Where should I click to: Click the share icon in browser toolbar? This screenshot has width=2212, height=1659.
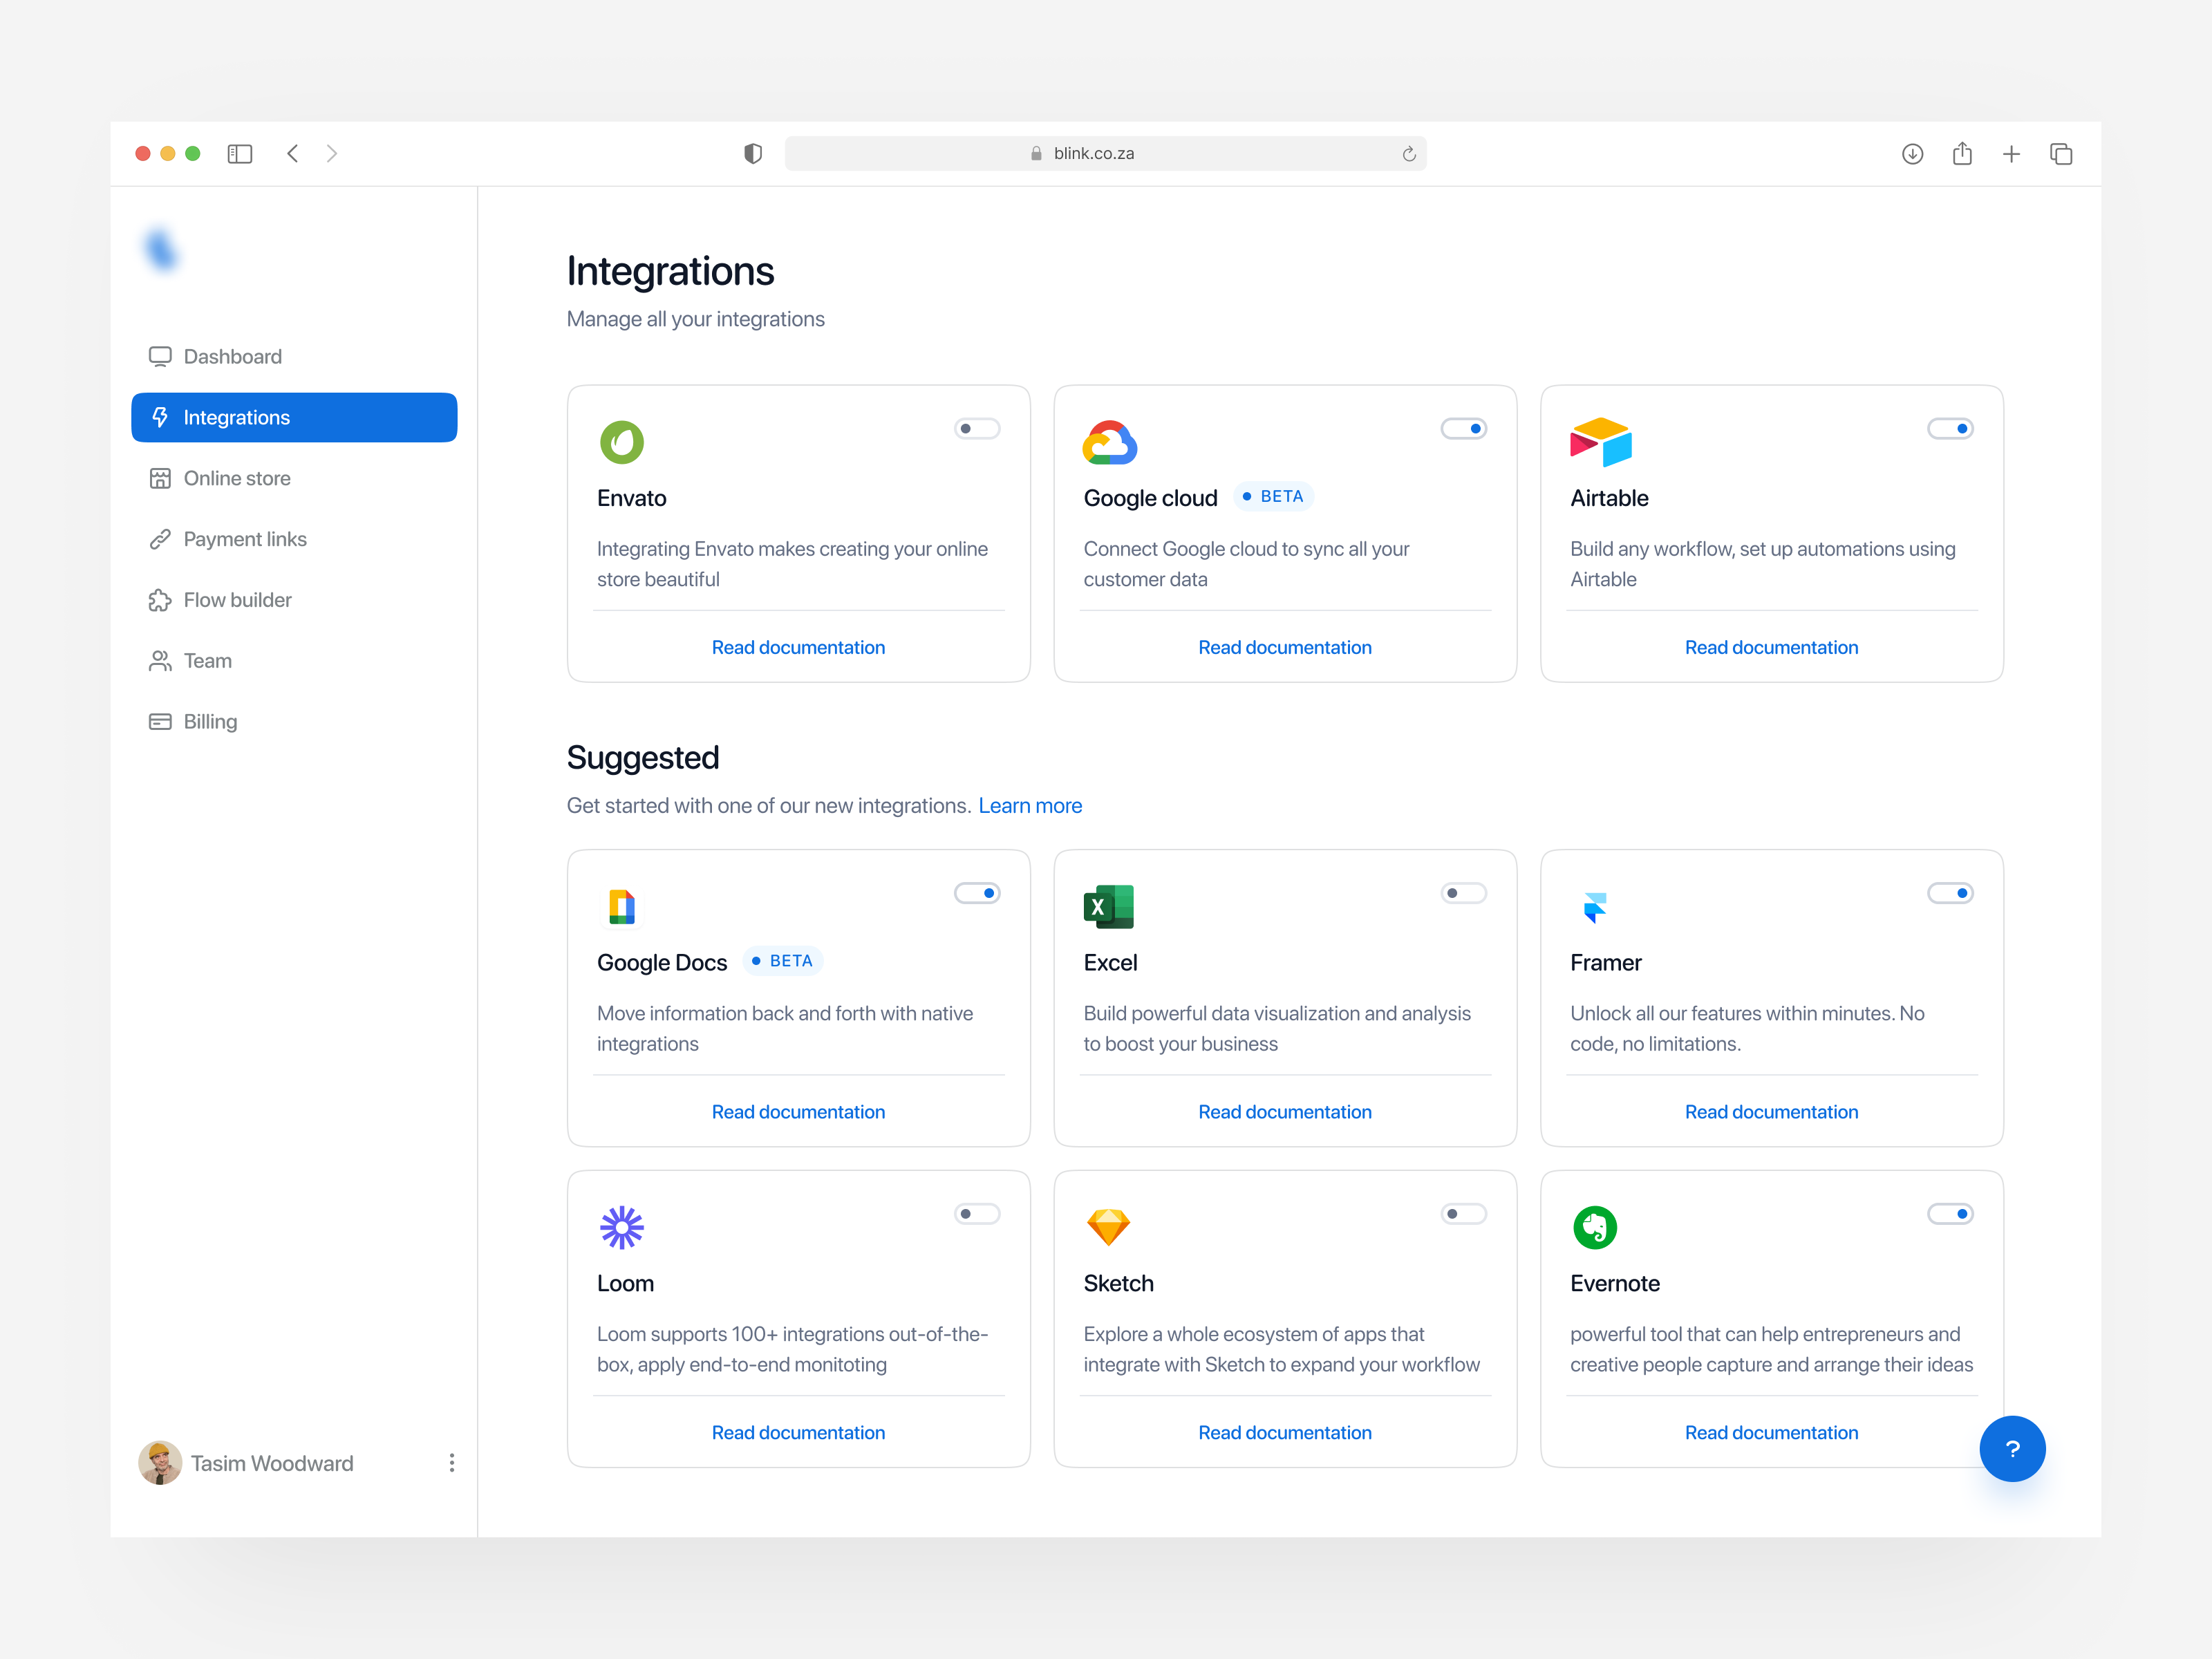point(1962,153)
